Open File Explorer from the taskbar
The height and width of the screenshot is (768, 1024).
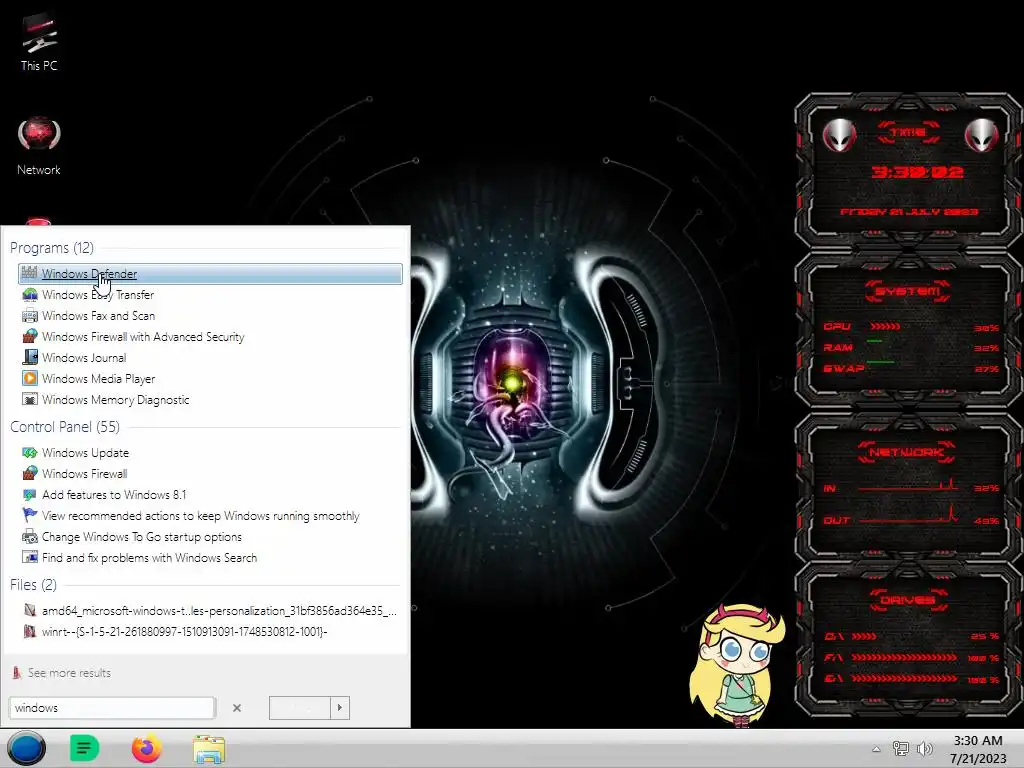click(x=209, y=749)
